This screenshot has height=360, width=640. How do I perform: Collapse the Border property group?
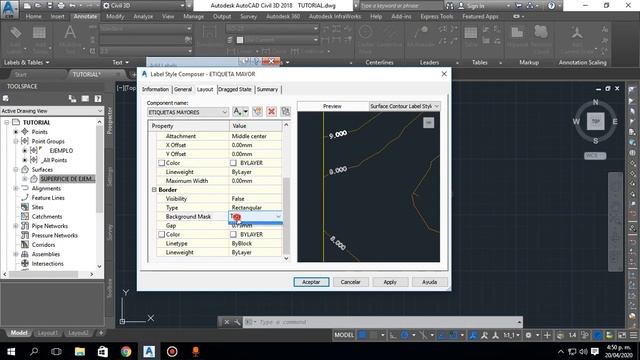point(154,190)
